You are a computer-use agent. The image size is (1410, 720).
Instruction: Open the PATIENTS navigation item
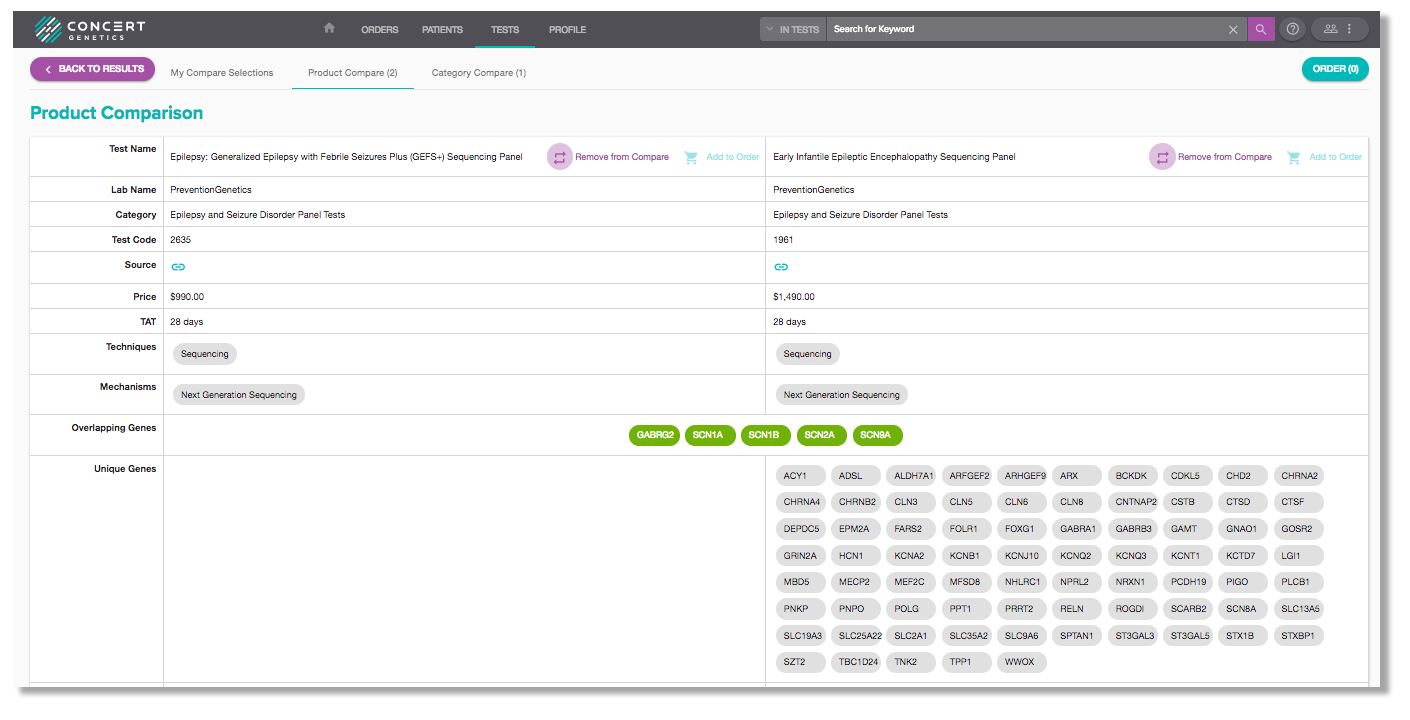click(442, 30)
